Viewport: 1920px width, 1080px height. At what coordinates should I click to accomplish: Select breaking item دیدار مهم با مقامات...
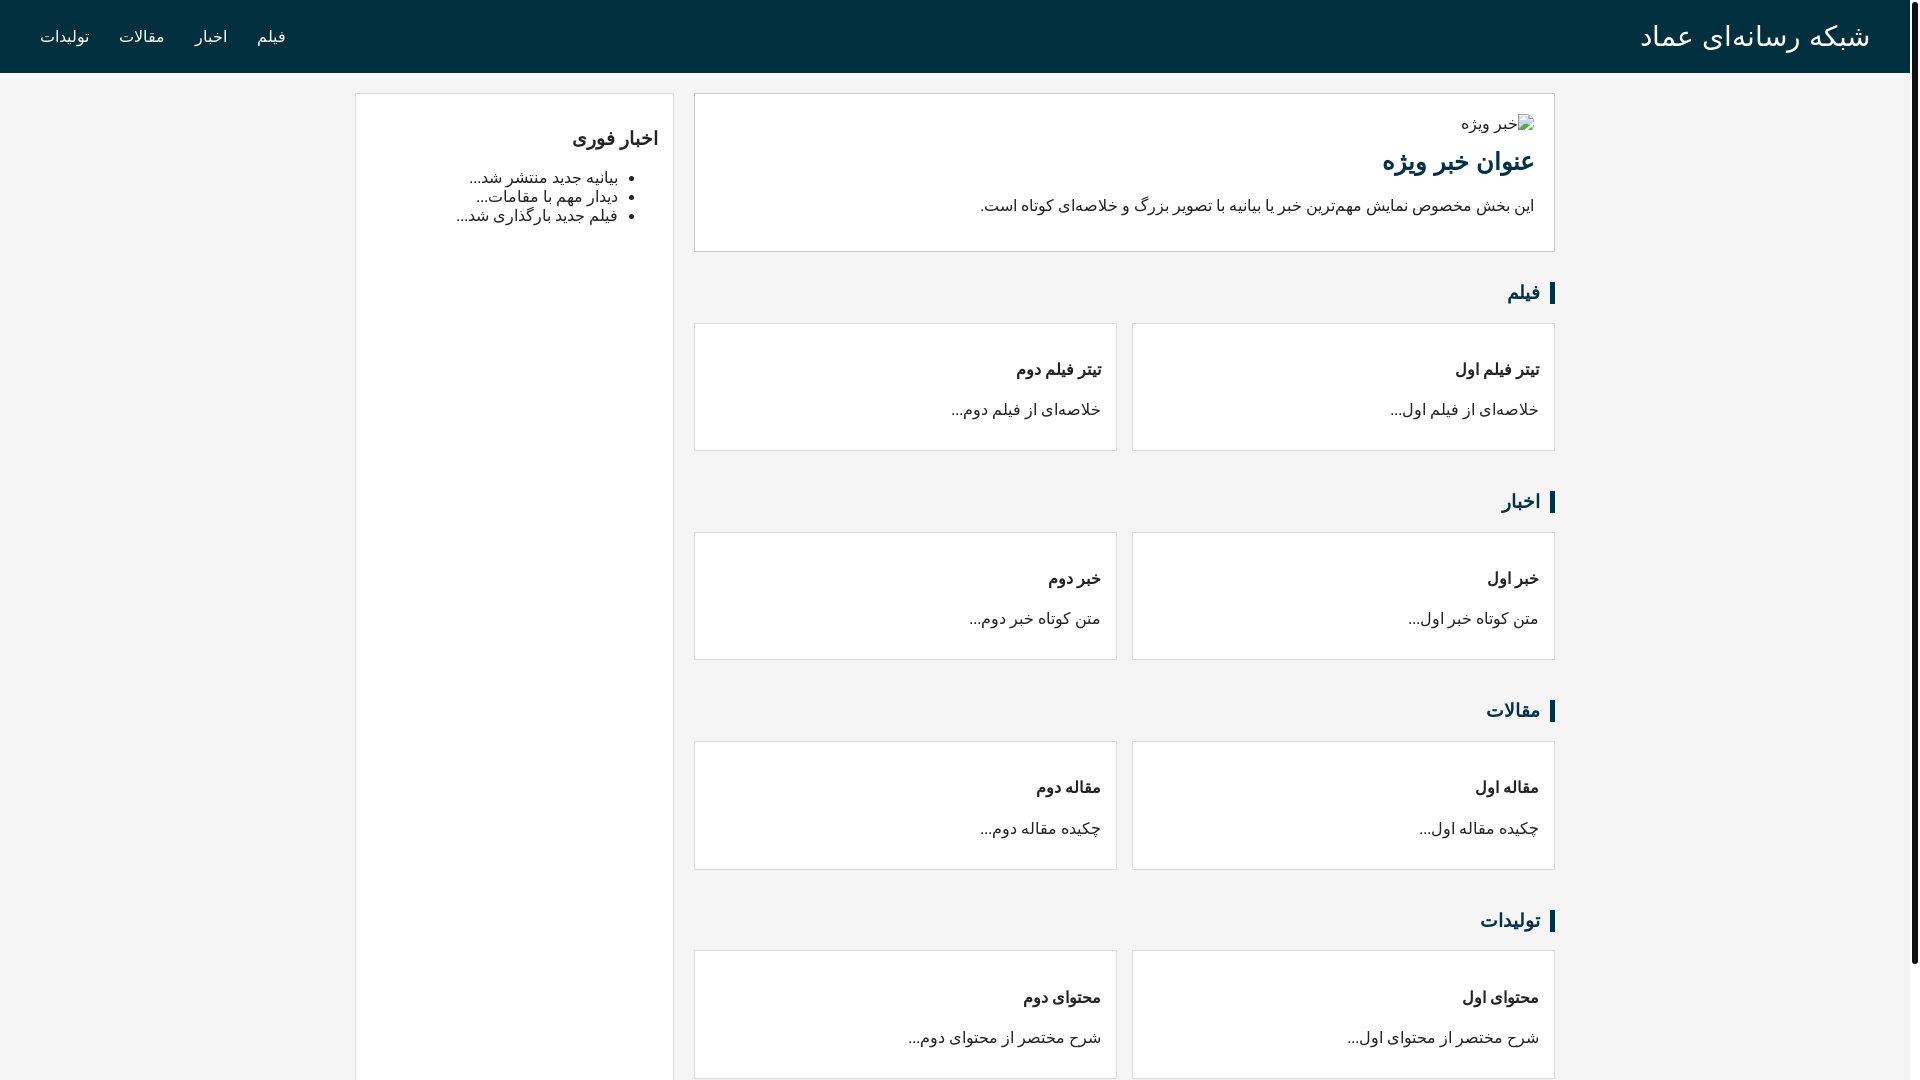point(546,197)
